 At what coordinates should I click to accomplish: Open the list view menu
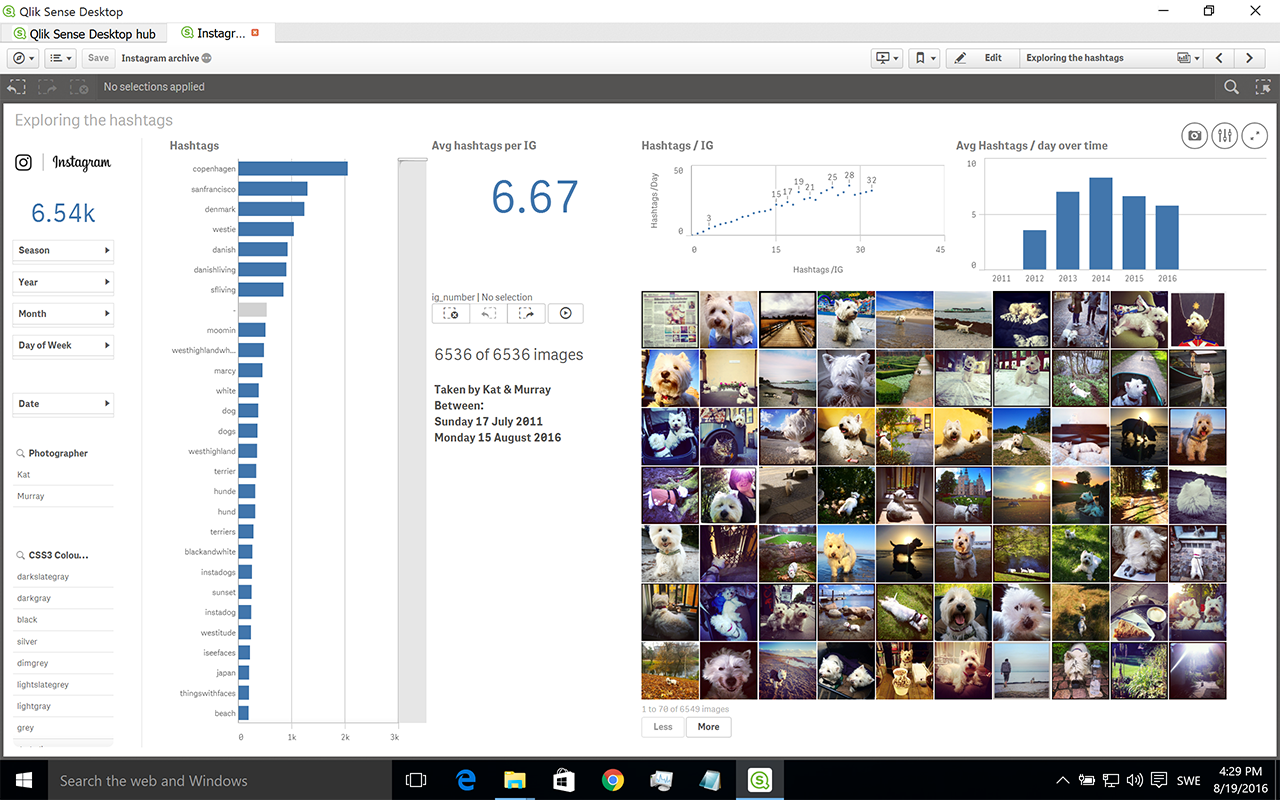pos(60,58)
